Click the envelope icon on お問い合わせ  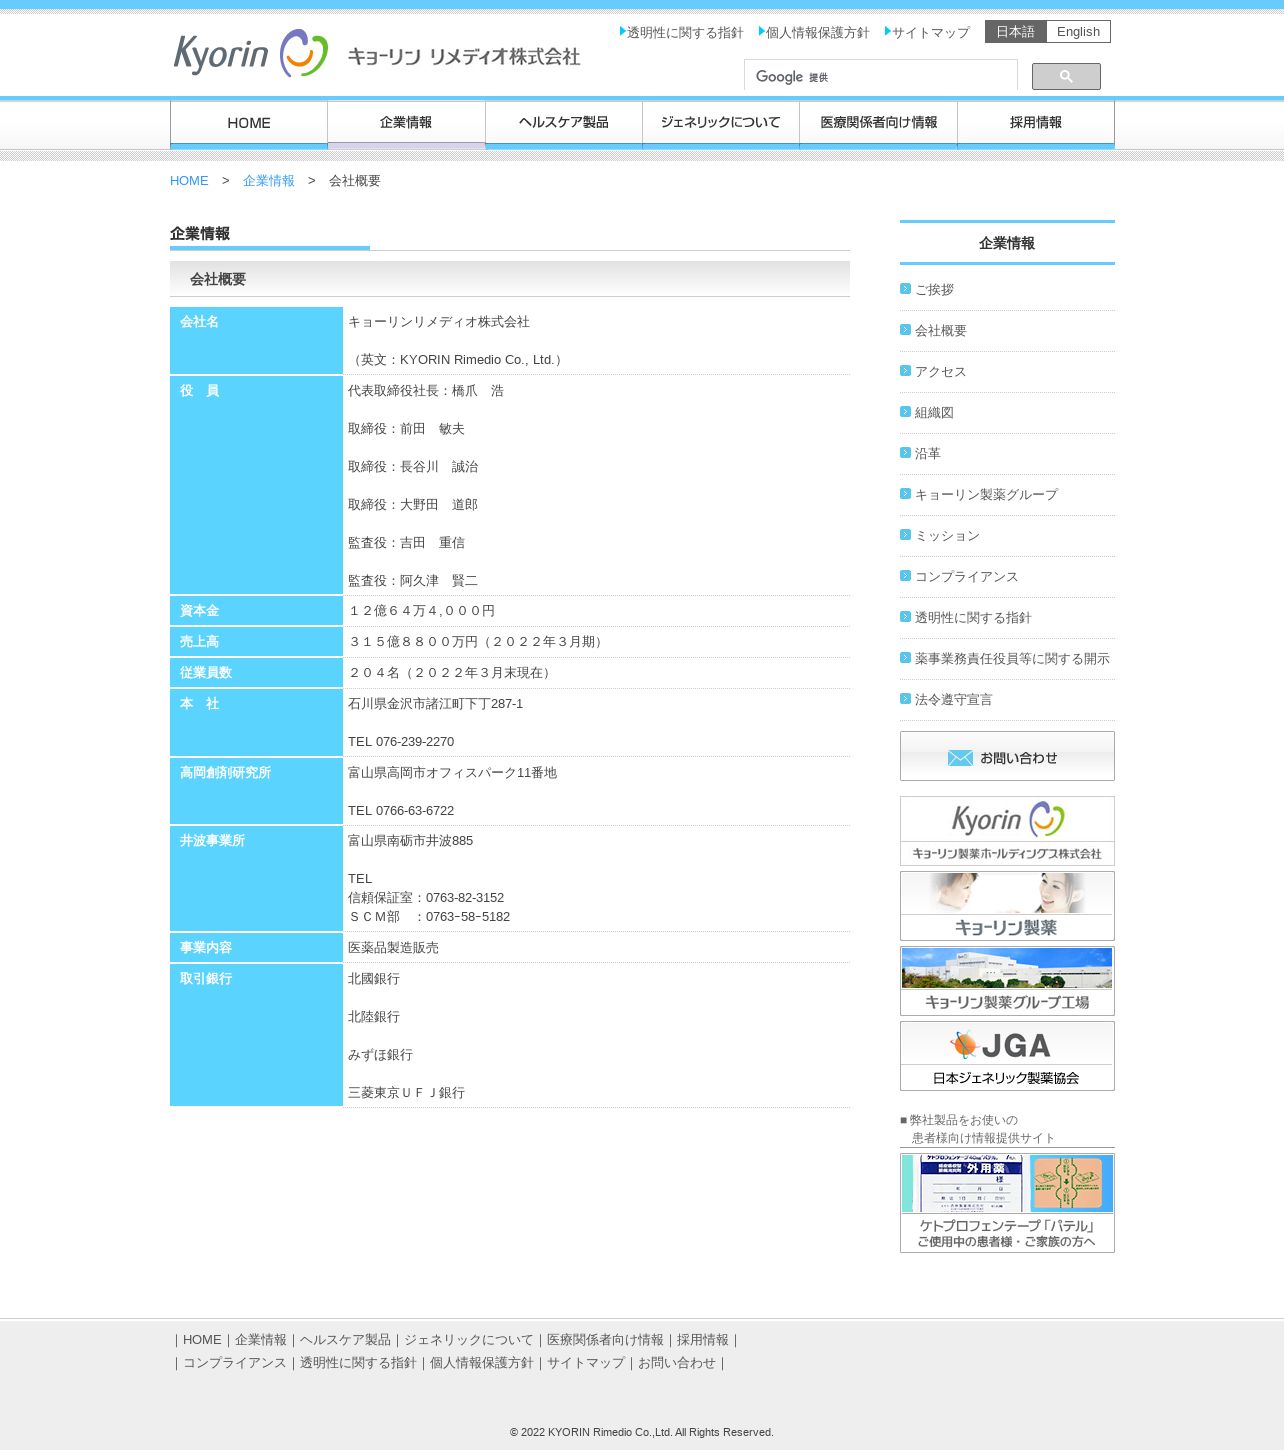960,758
